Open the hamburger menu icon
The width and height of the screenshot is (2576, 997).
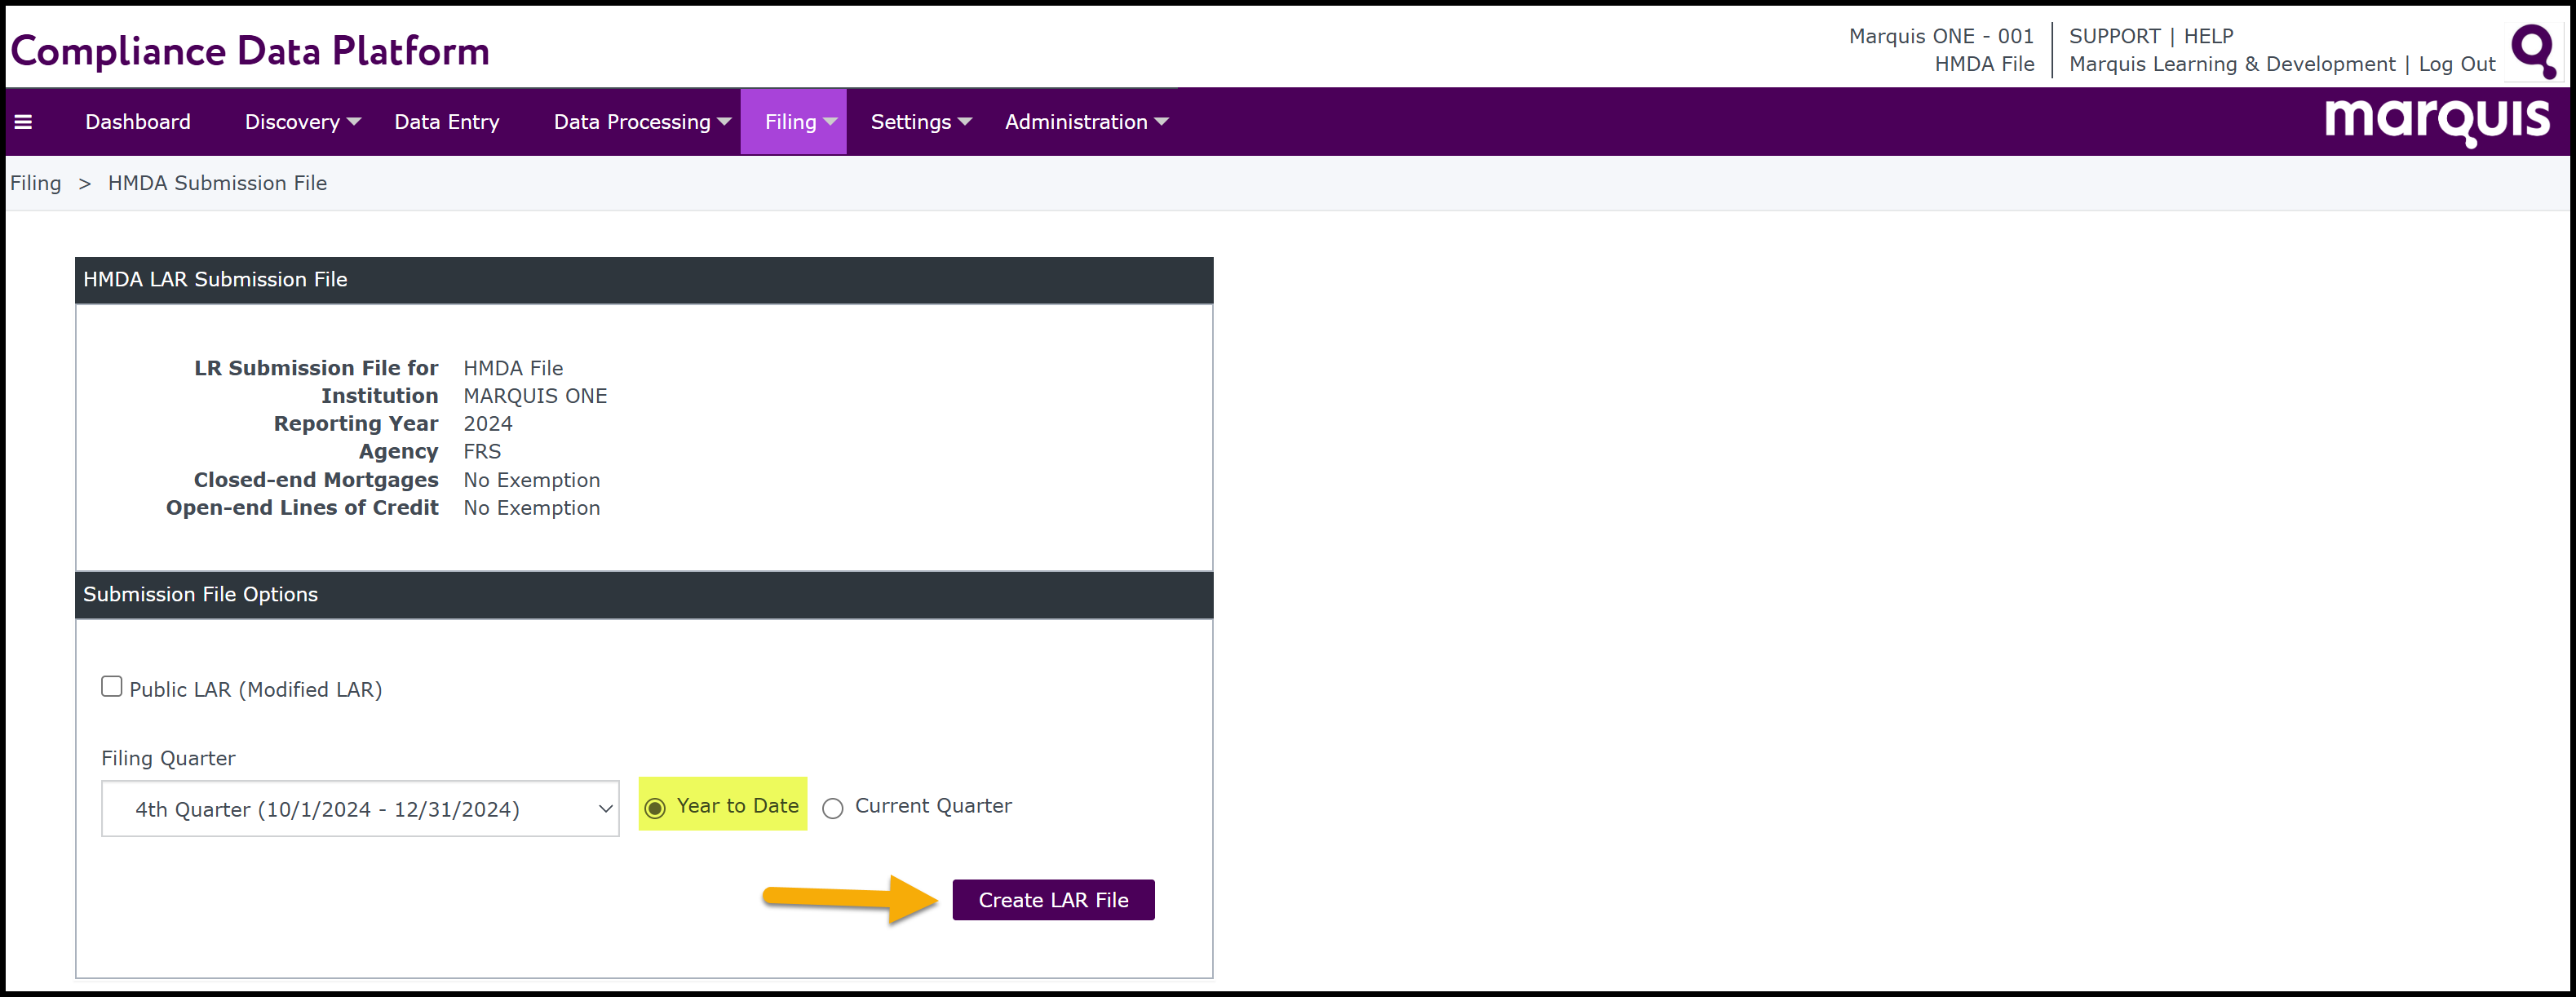point(23,122)
